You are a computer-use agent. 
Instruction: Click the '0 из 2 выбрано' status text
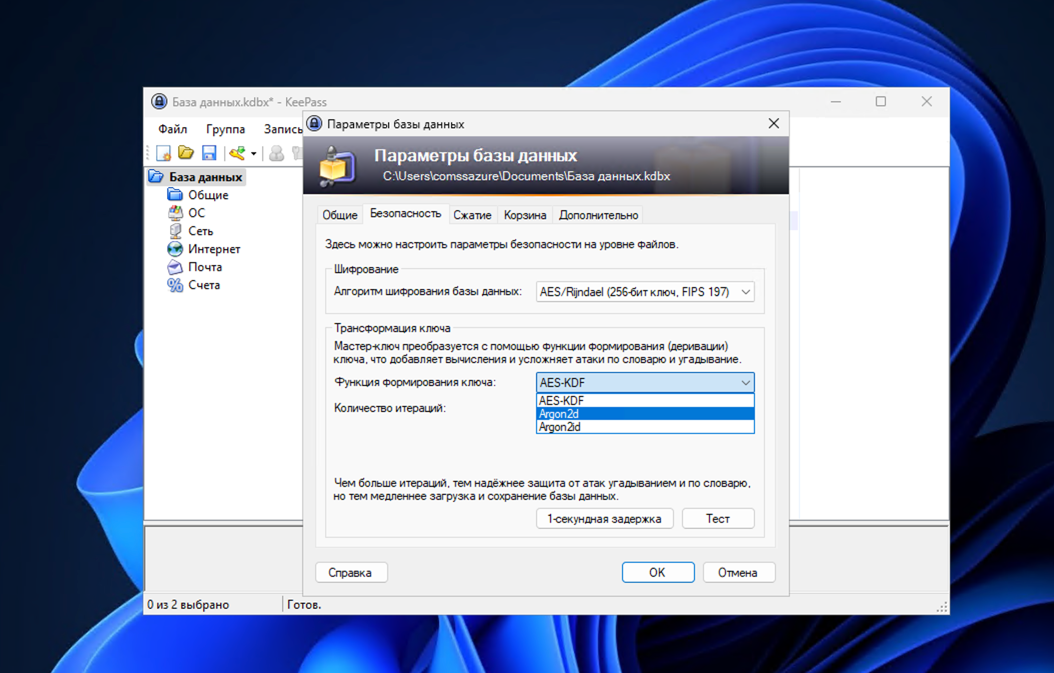pyautogui.click(x=188, y=604)
